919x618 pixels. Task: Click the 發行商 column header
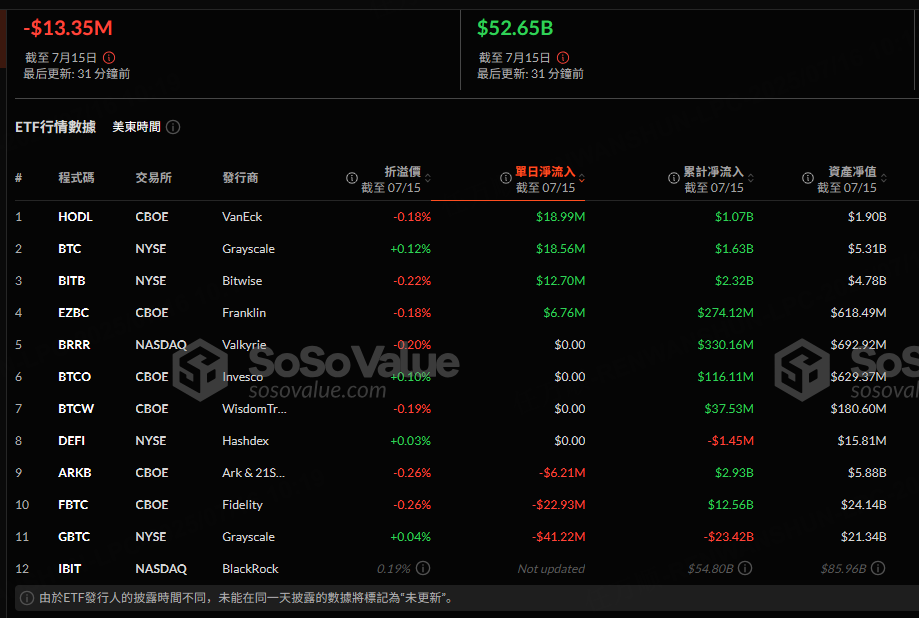tap(240, 178)
